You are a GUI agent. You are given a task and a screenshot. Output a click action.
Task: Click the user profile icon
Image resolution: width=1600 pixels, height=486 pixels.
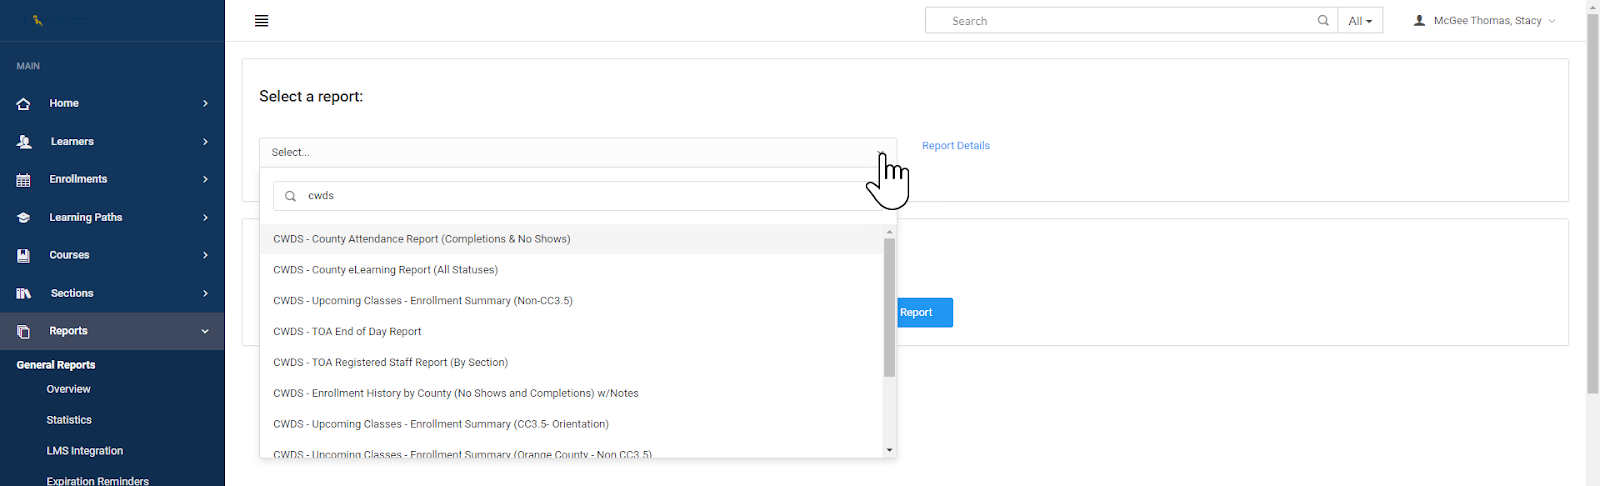pos(1419,21)
